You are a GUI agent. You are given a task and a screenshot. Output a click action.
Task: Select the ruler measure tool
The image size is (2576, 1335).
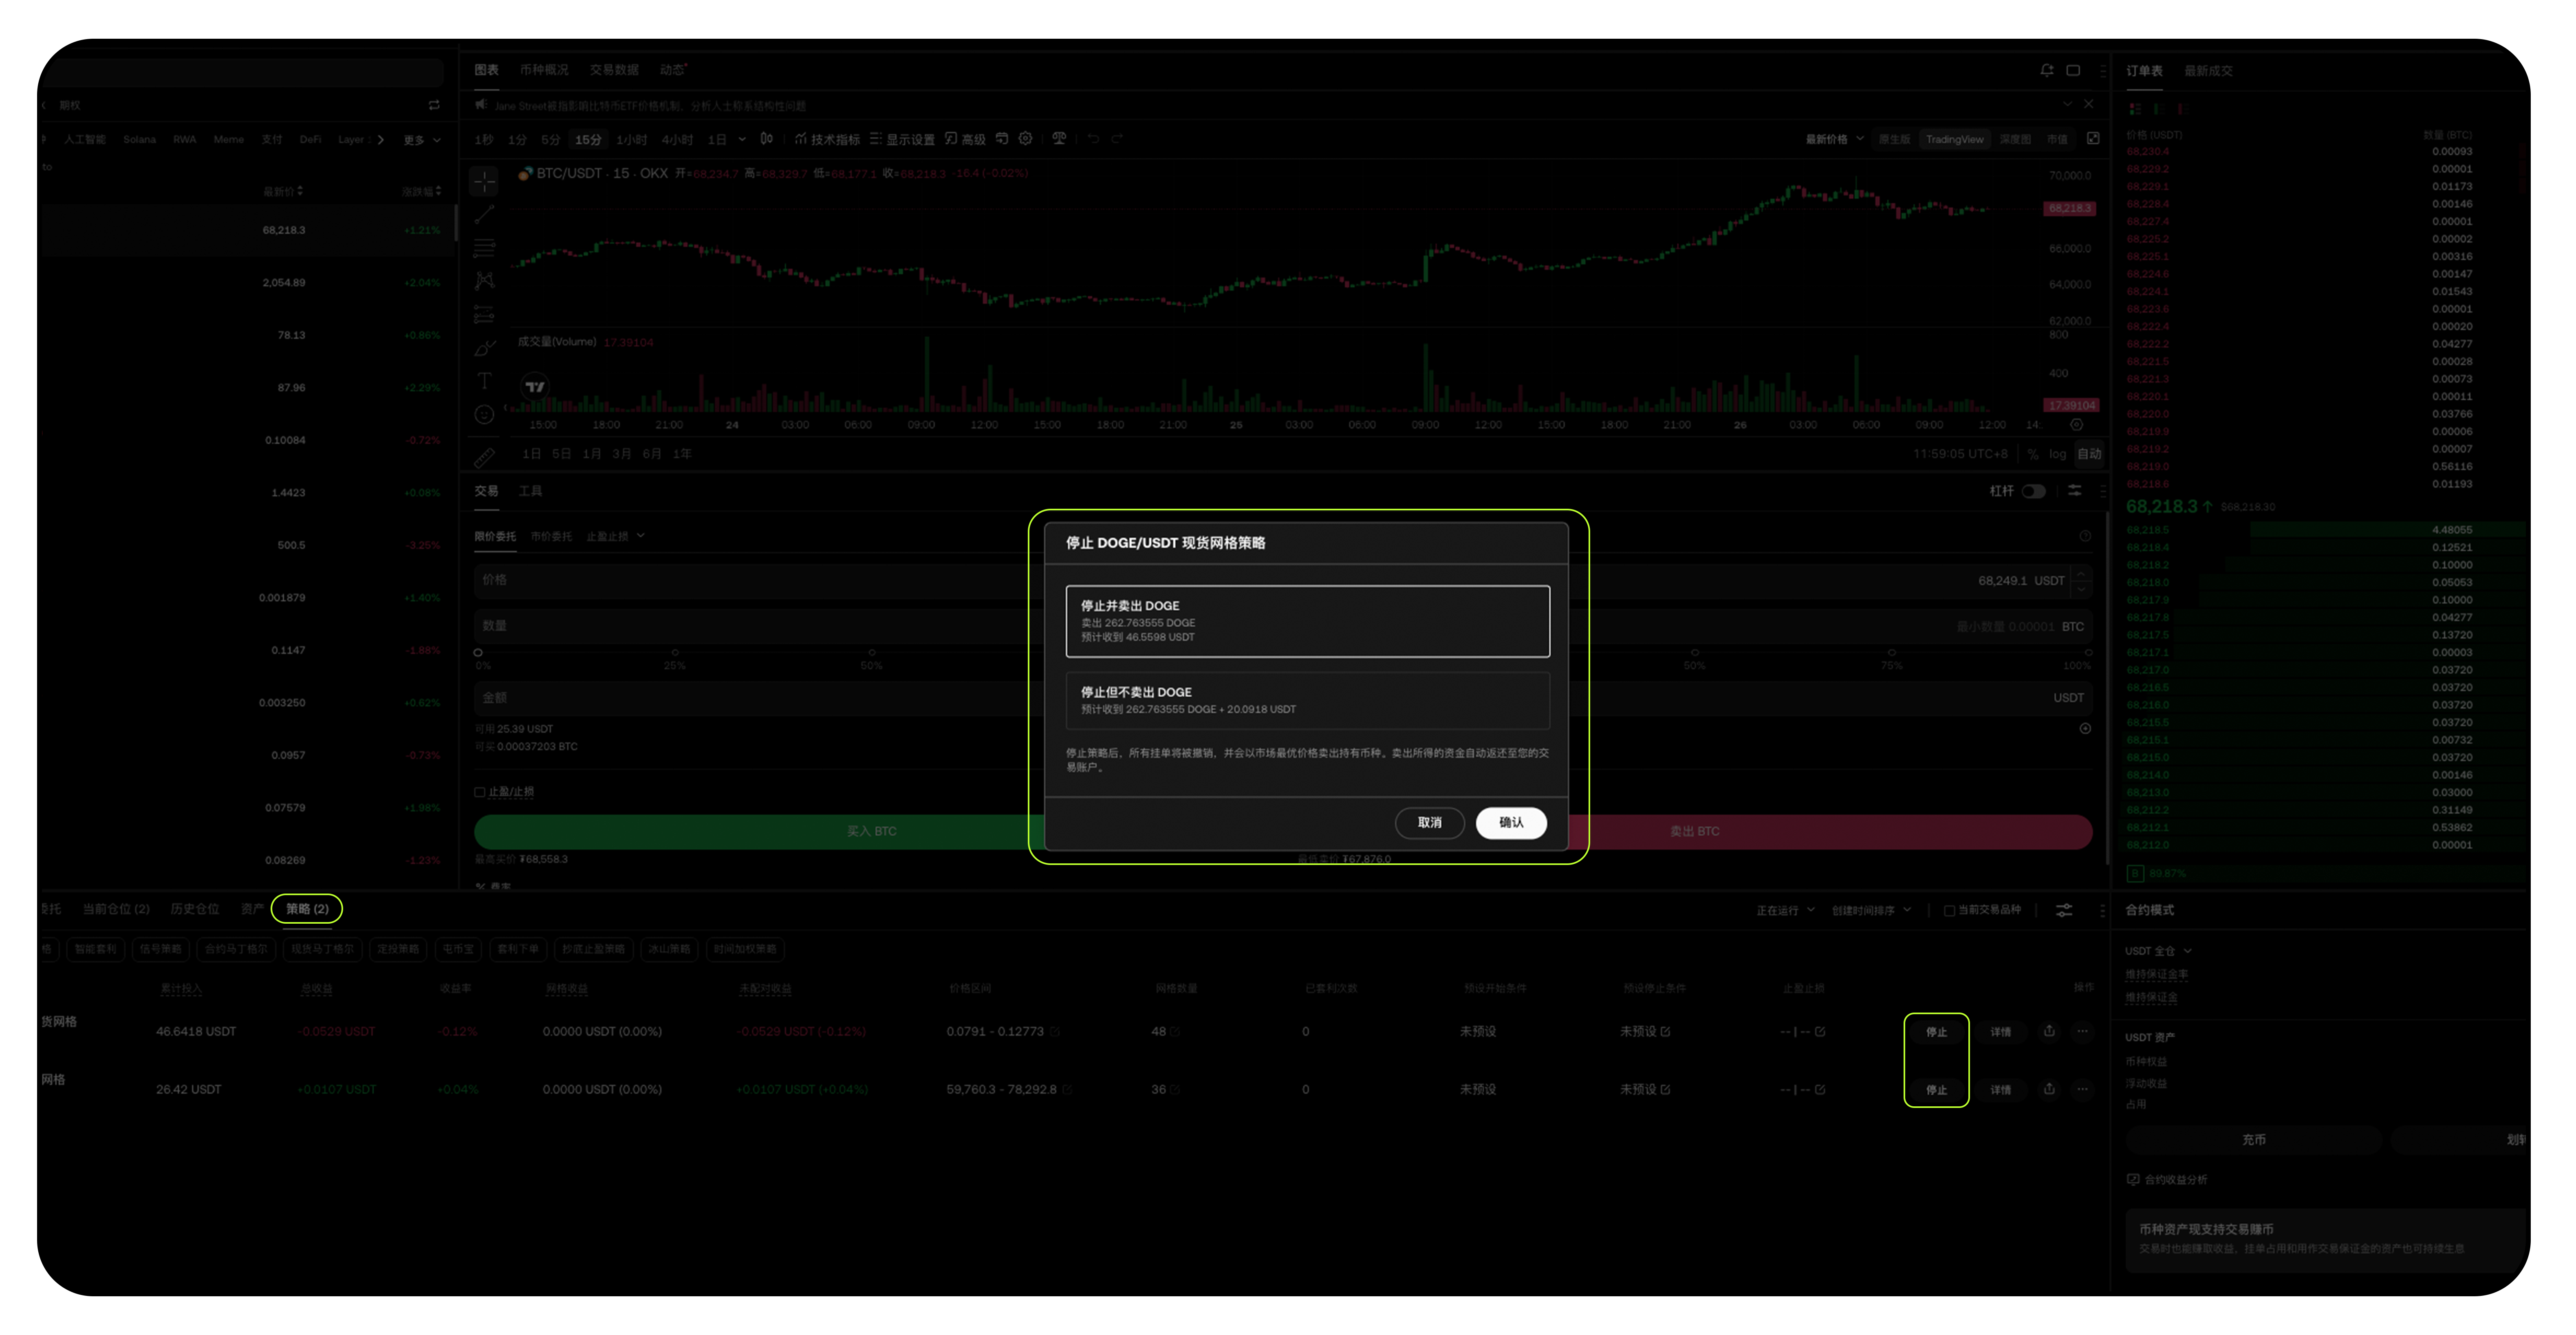(x=484, y=458)
